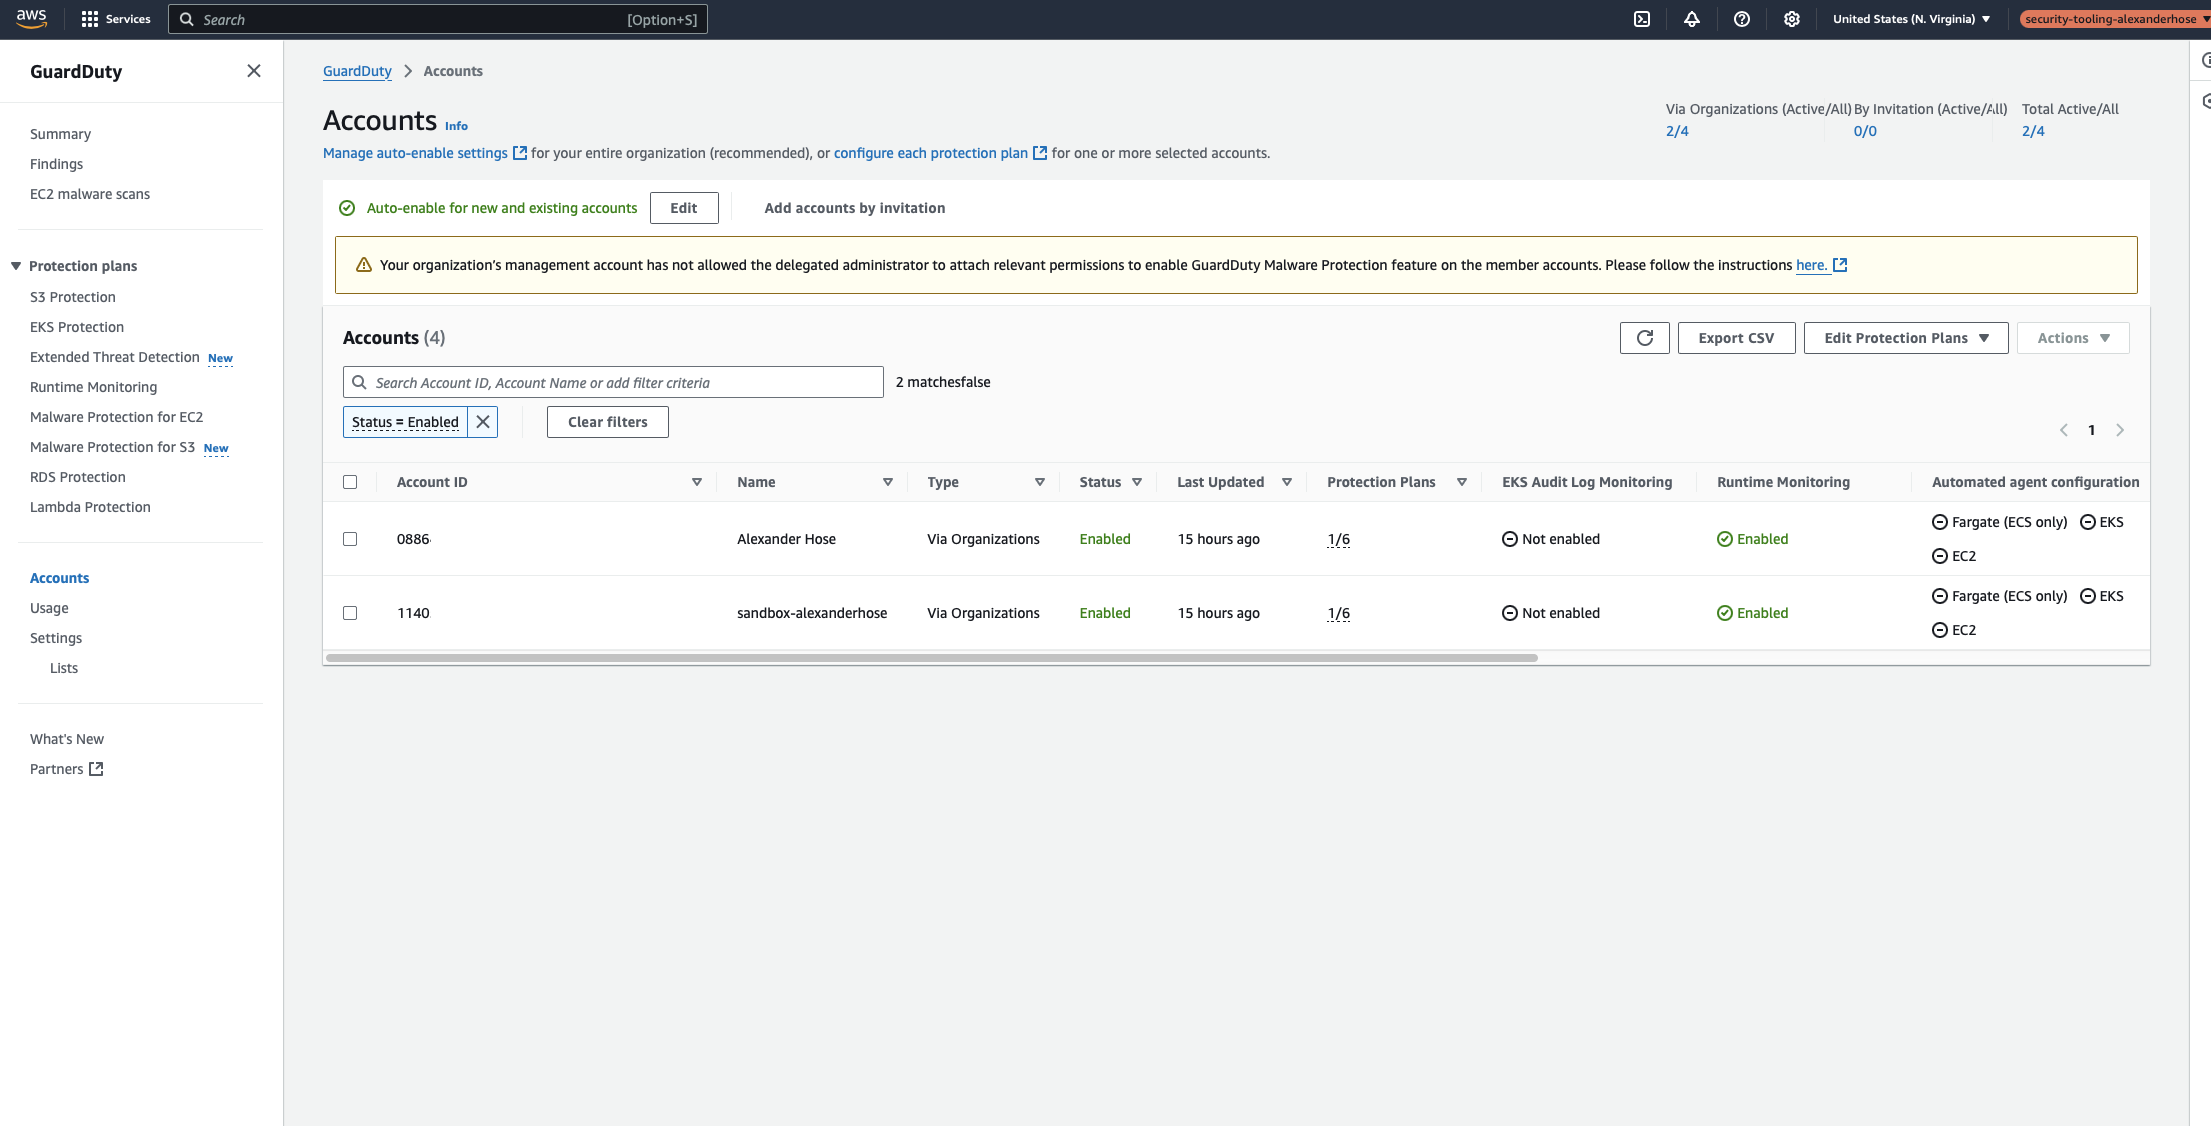This screenshot has height=1126, width=2211.
Task: Click Edit auto-enable button
Action: [x=684, y=208]
